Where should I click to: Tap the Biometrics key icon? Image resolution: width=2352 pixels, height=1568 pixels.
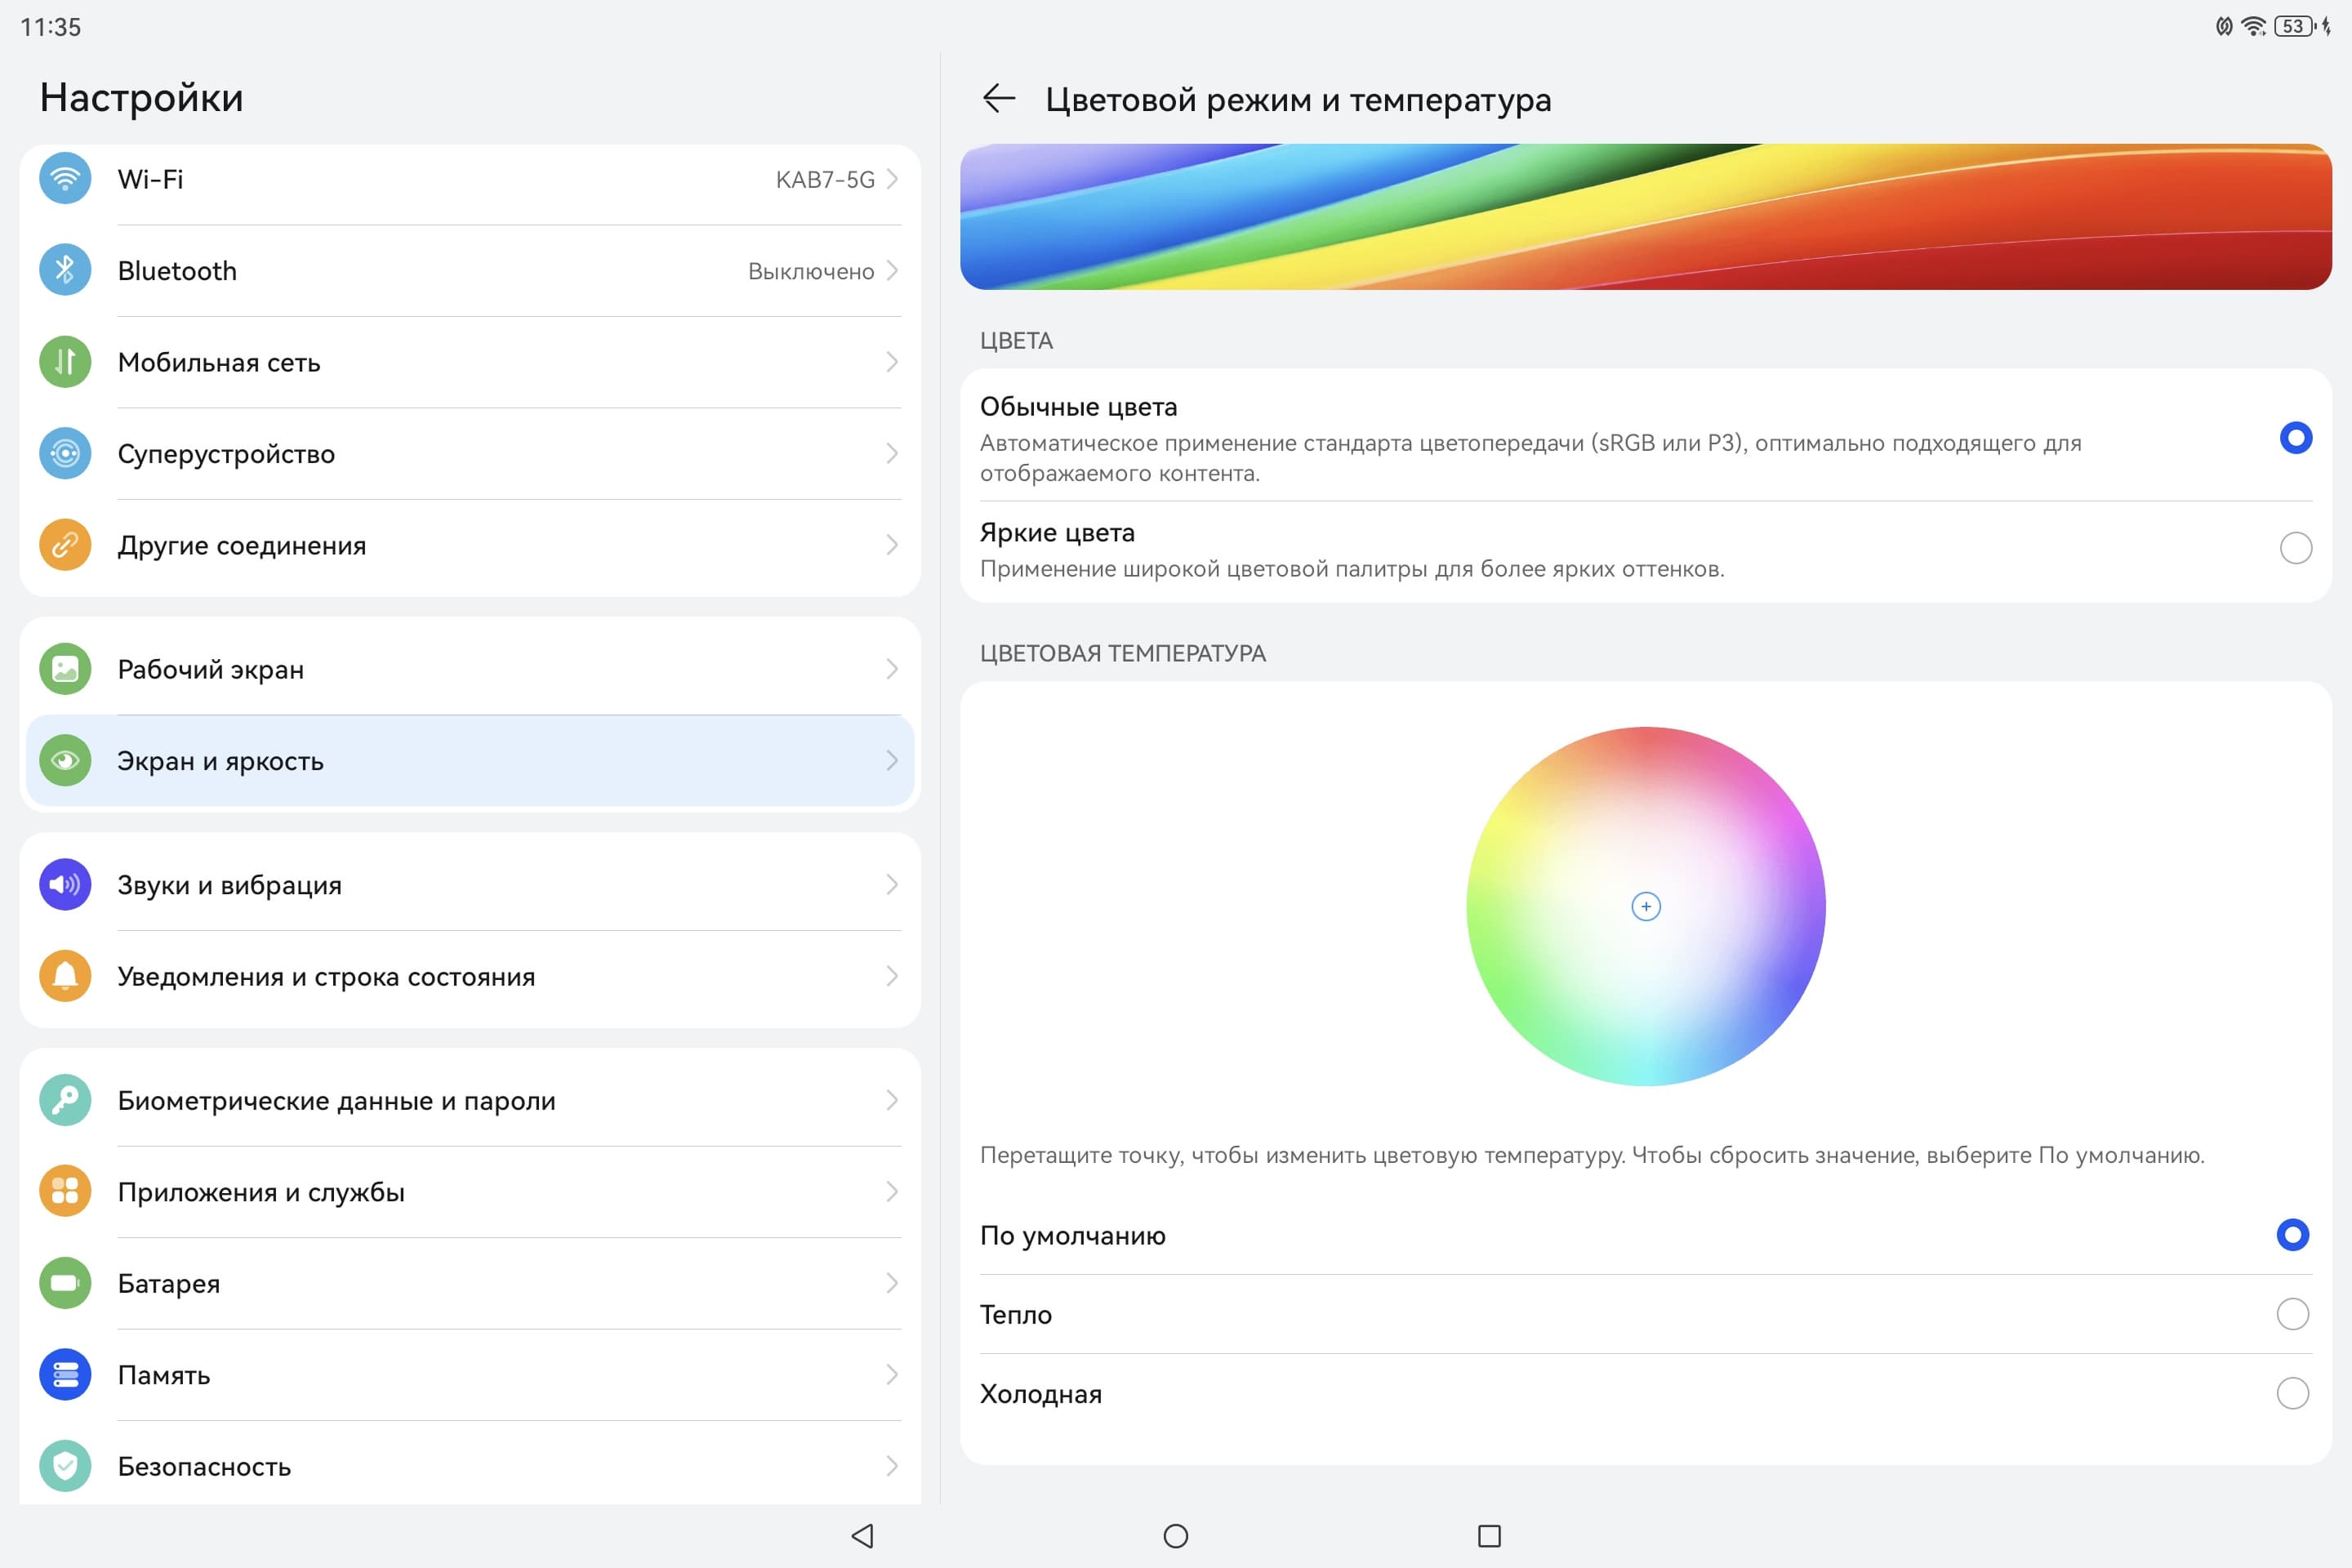click(x=65, y=1100)
